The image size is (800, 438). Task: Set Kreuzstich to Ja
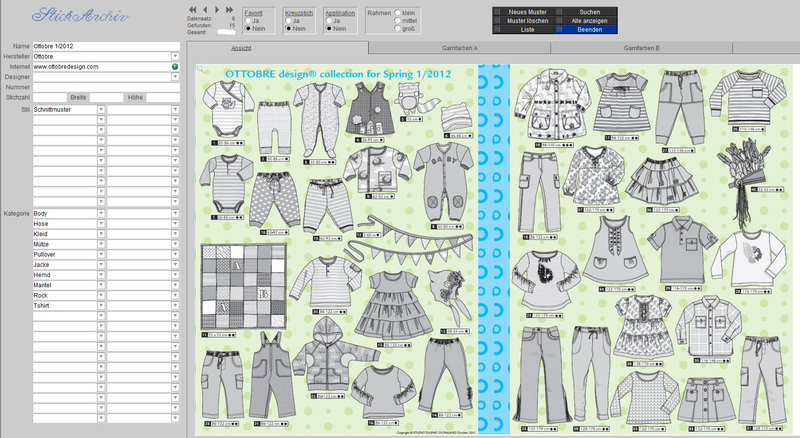[288, 21]
